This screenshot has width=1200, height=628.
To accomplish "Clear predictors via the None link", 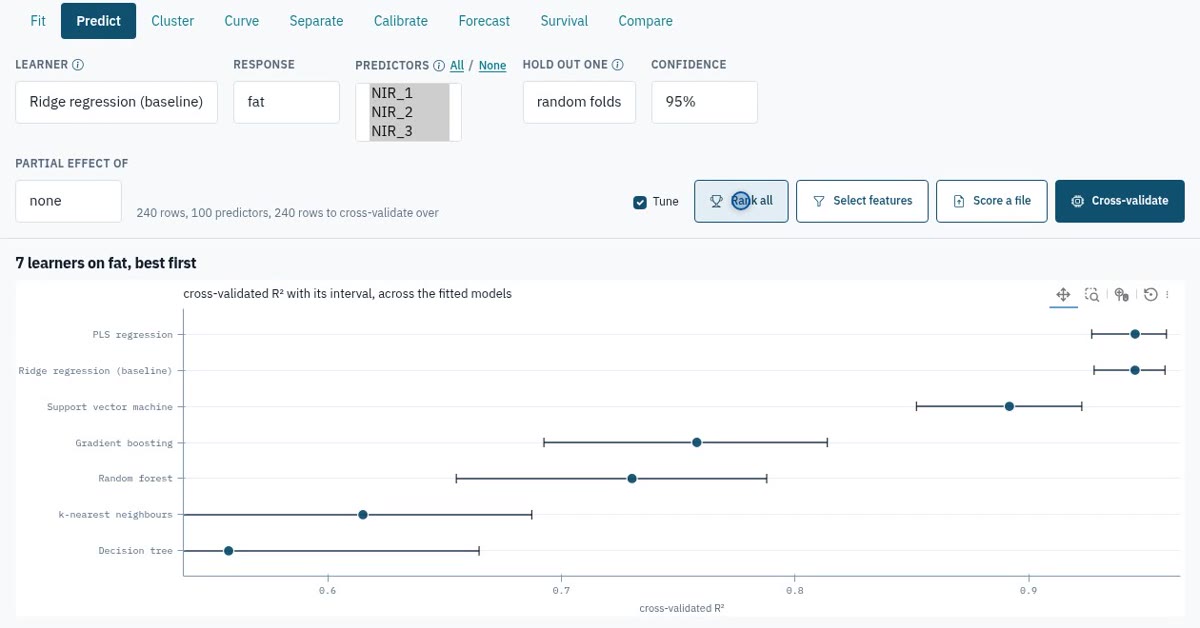I will point(492,66).
